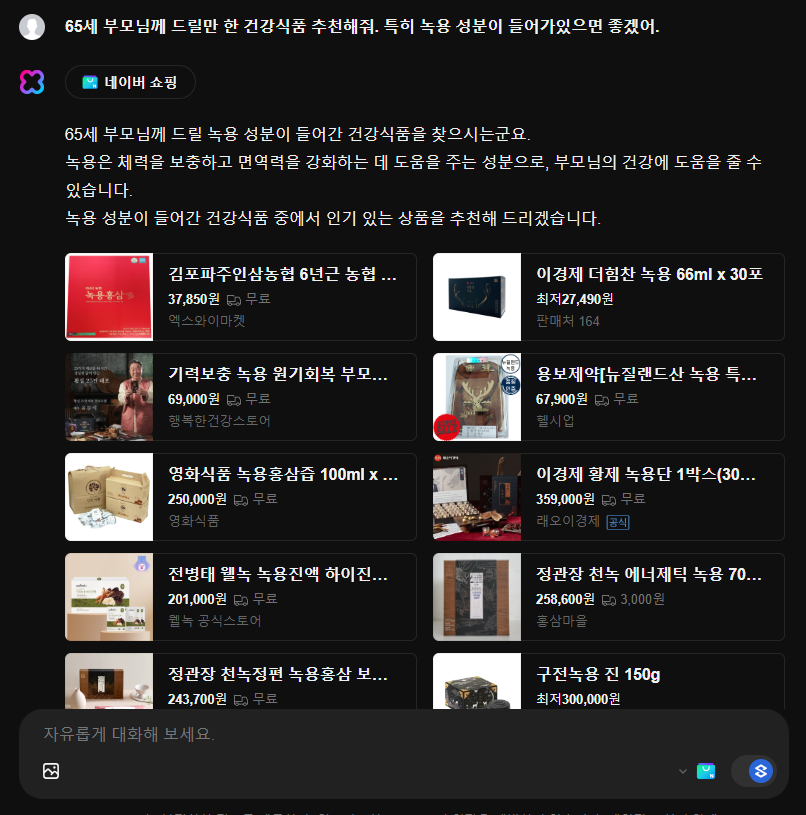Screen dimensions: 806x815
Task: Click the user profile avatar icon
Action: pyautogui.click(x=32, y=27)
